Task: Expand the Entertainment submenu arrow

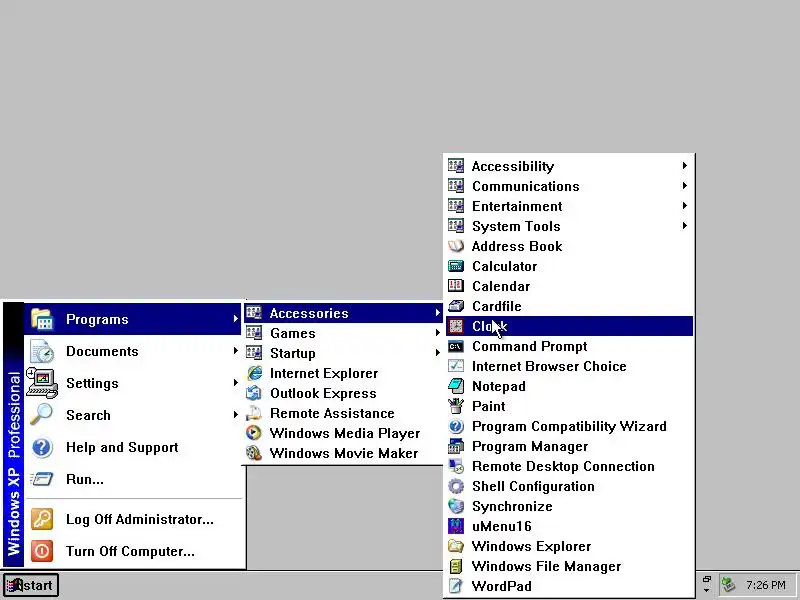Action: click(685, 206)
